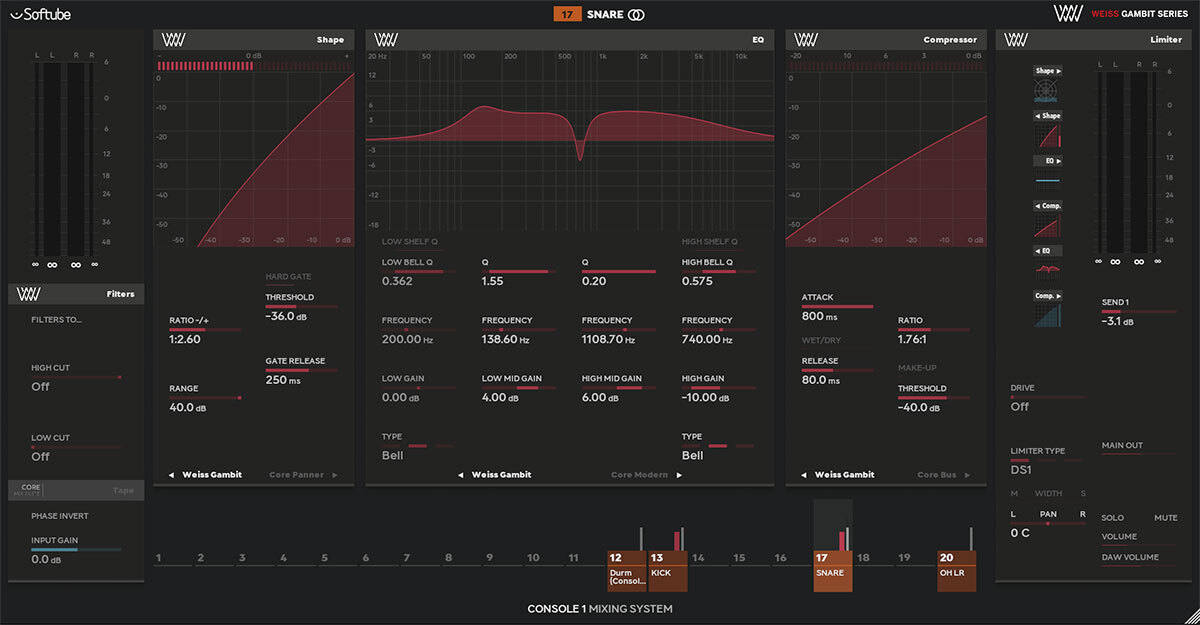Viewport: 1200px width, 625px height.
Task: Select the blue flat EQ line thumbnail
Action: (x=1047, y=180)
